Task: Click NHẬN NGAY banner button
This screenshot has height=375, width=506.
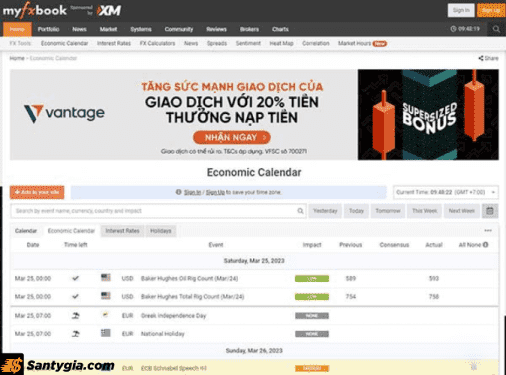Action: (232, 137)
